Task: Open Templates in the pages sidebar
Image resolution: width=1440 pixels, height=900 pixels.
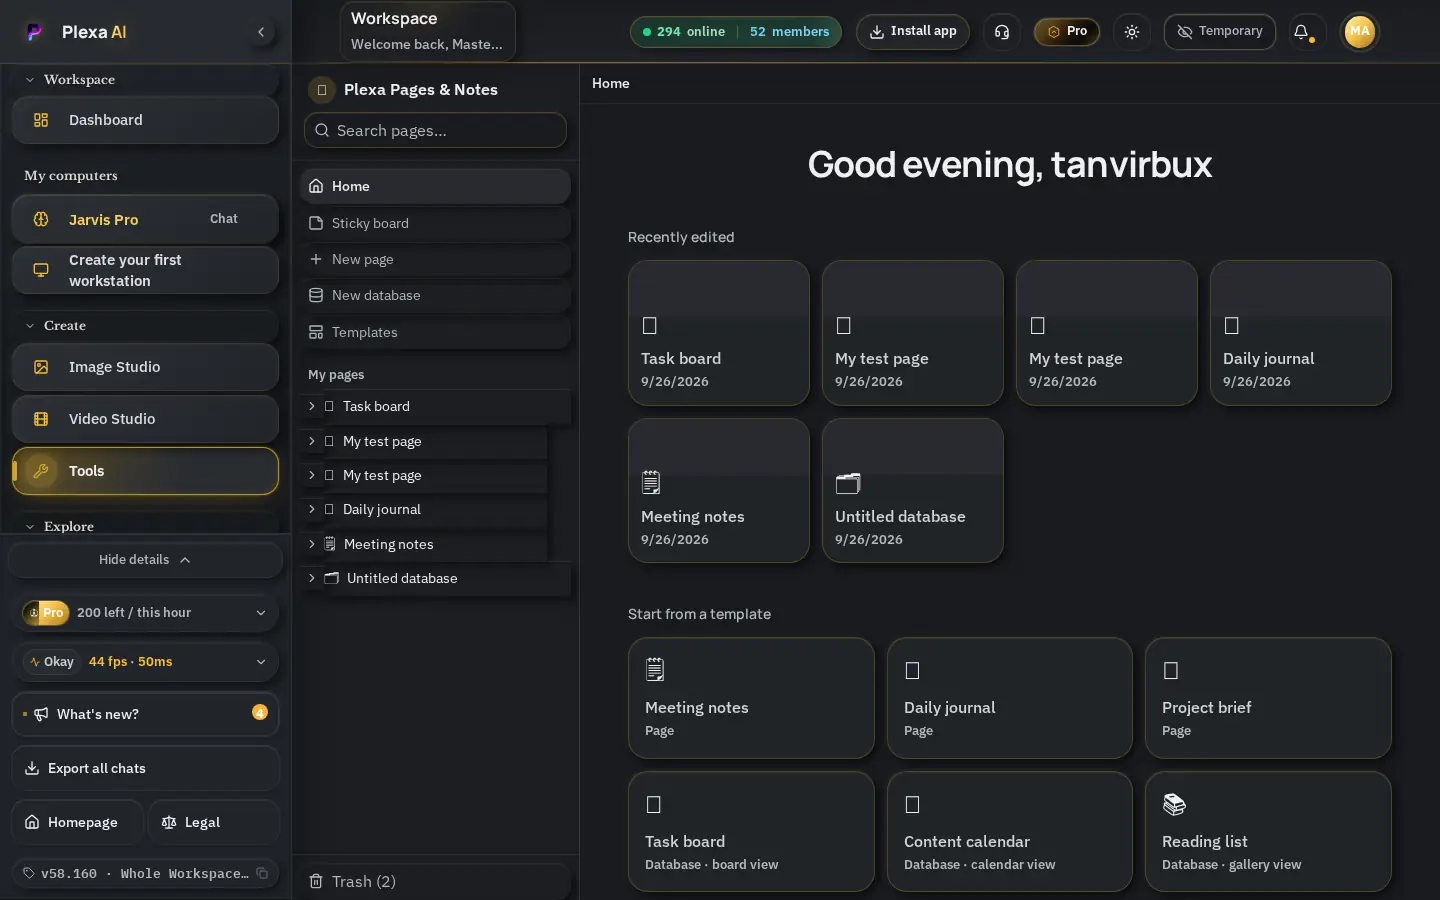Action: click(x=435, y=332)
